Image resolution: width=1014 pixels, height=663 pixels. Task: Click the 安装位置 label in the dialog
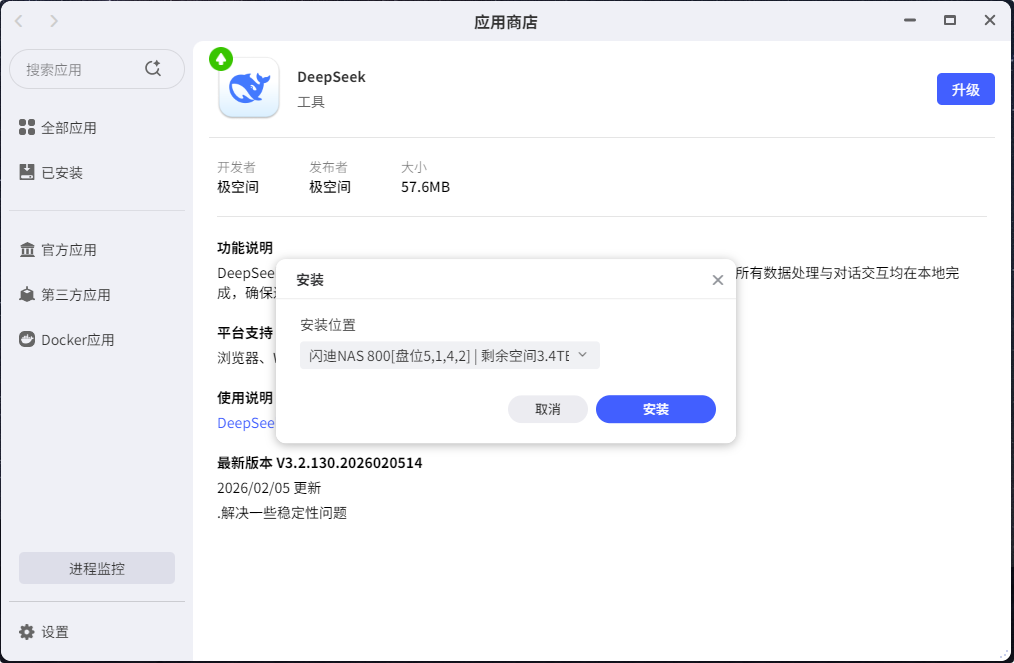point(328,325)
